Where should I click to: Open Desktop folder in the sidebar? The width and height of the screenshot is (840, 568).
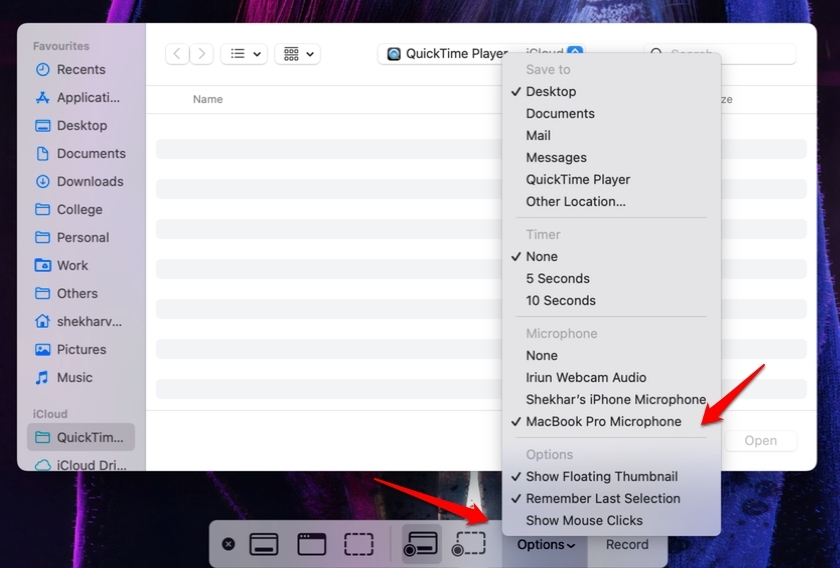tap(80, 125)
